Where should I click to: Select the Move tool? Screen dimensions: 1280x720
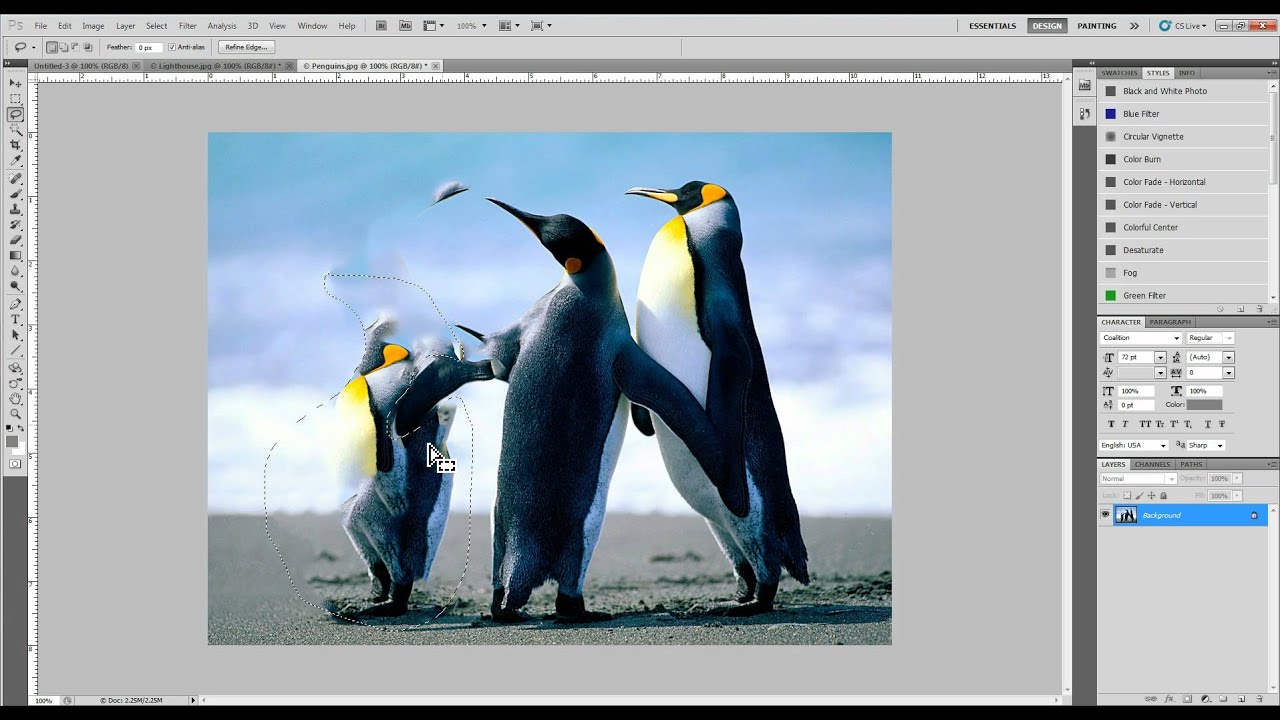15,83
